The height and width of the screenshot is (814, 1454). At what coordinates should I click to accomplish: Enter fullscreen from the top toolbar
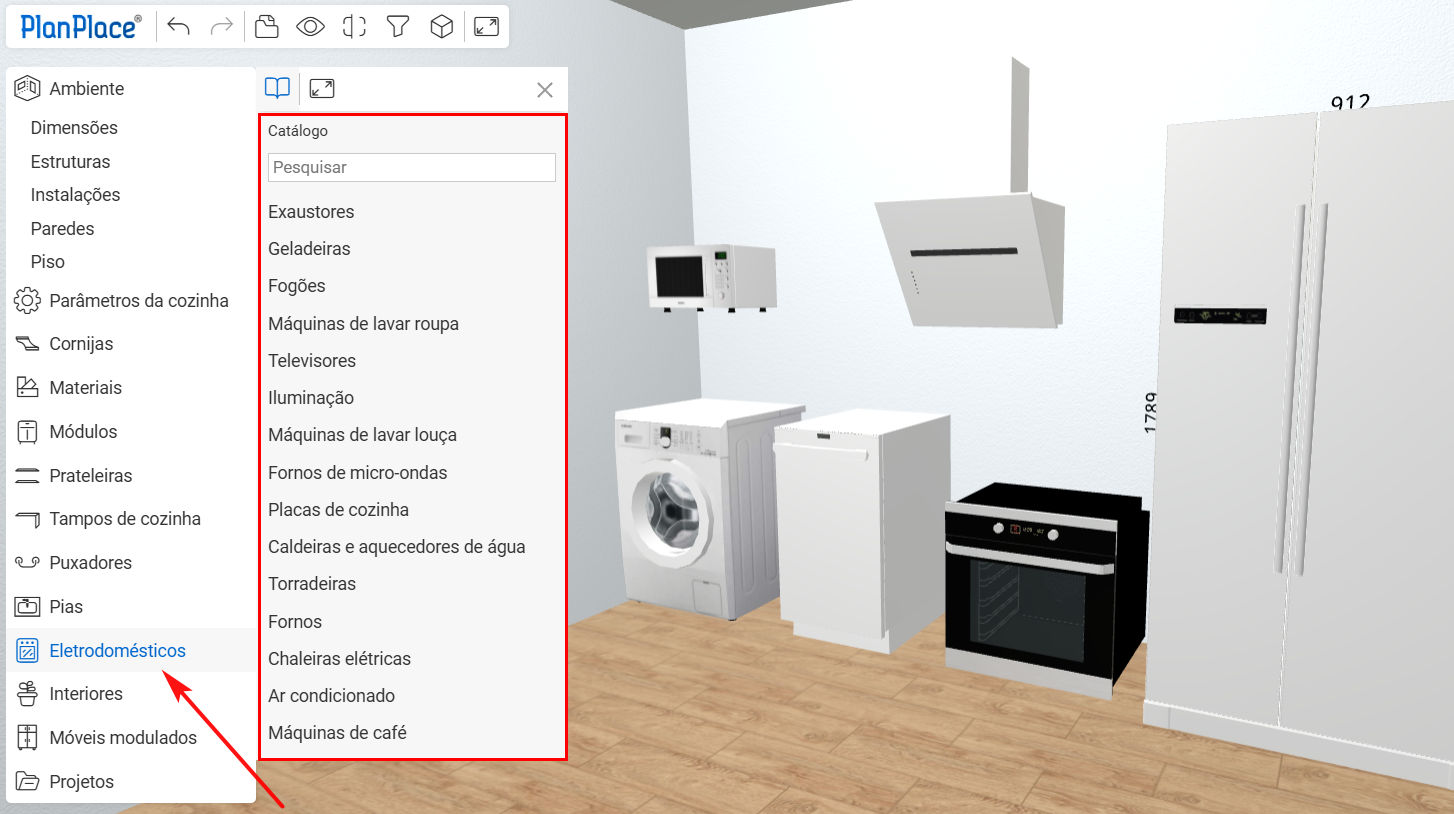tap(486, 27)
